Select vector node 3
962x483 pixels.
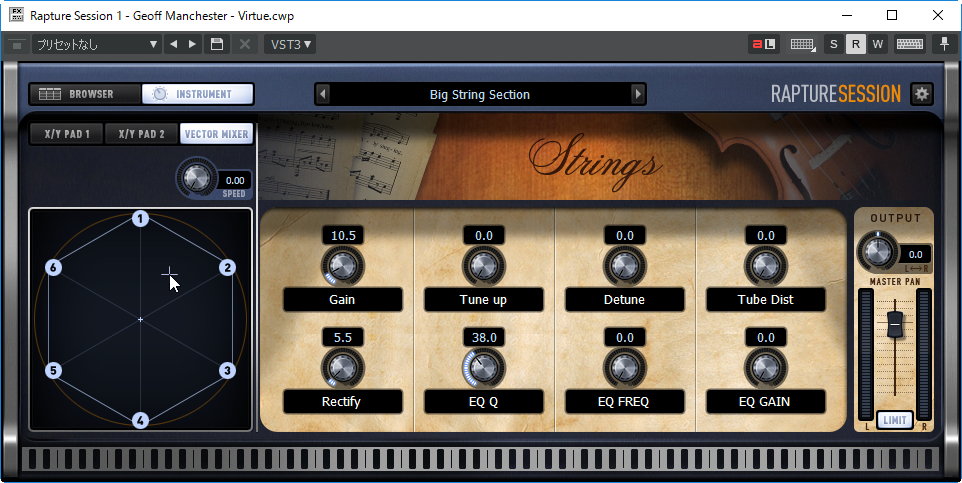pyautogui.click(x=228, y=370)
